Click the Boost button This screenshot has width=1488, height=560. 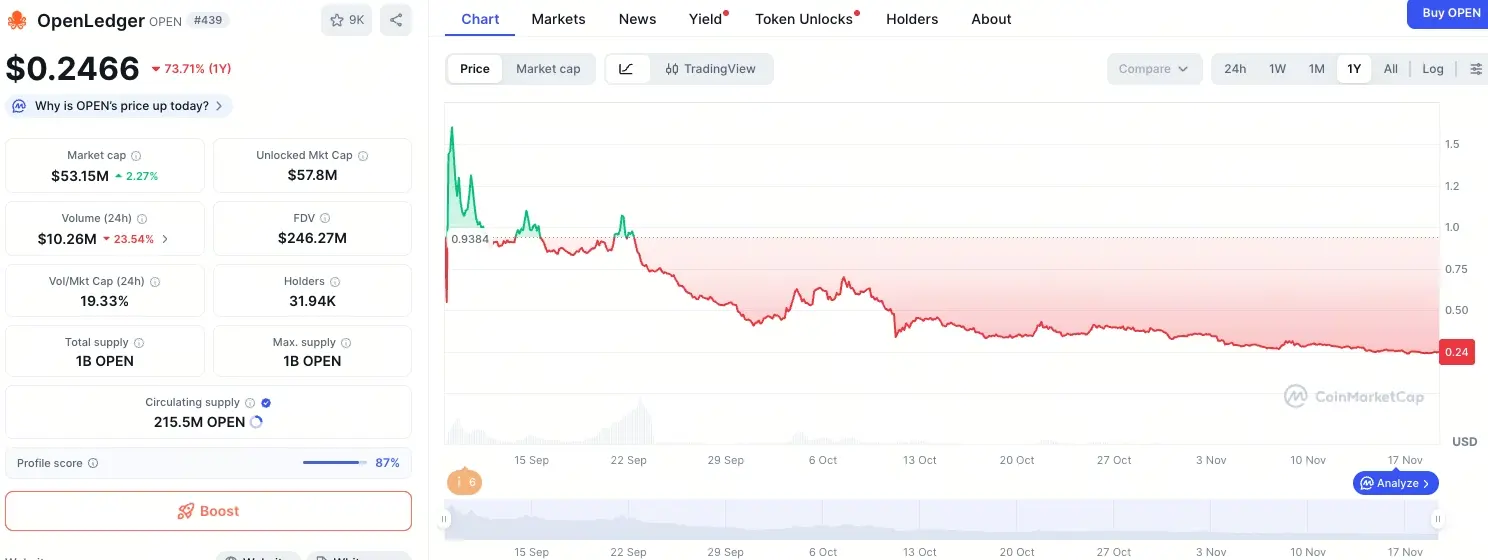(x=208, y=511)
